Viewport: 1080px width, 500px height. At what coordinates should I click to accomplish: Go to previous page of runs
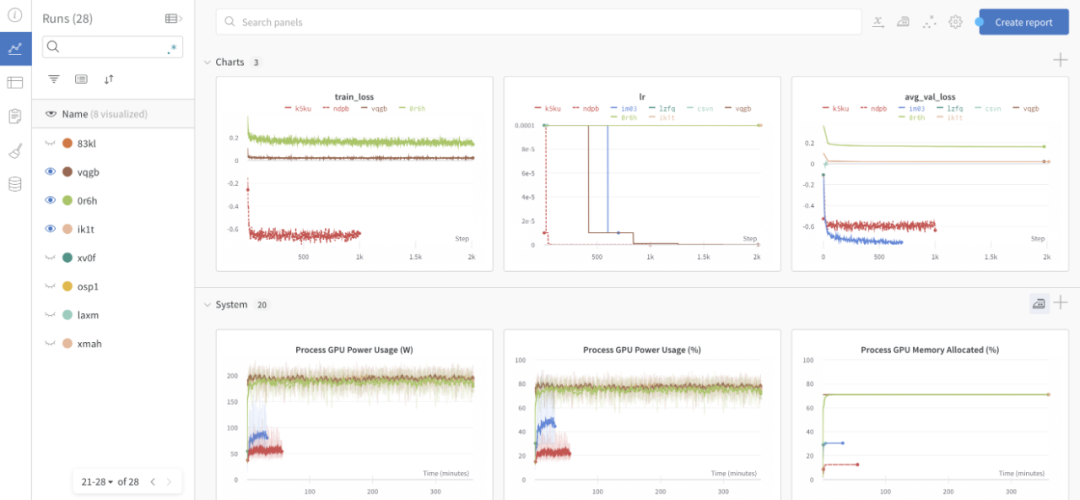pos(153,482)
